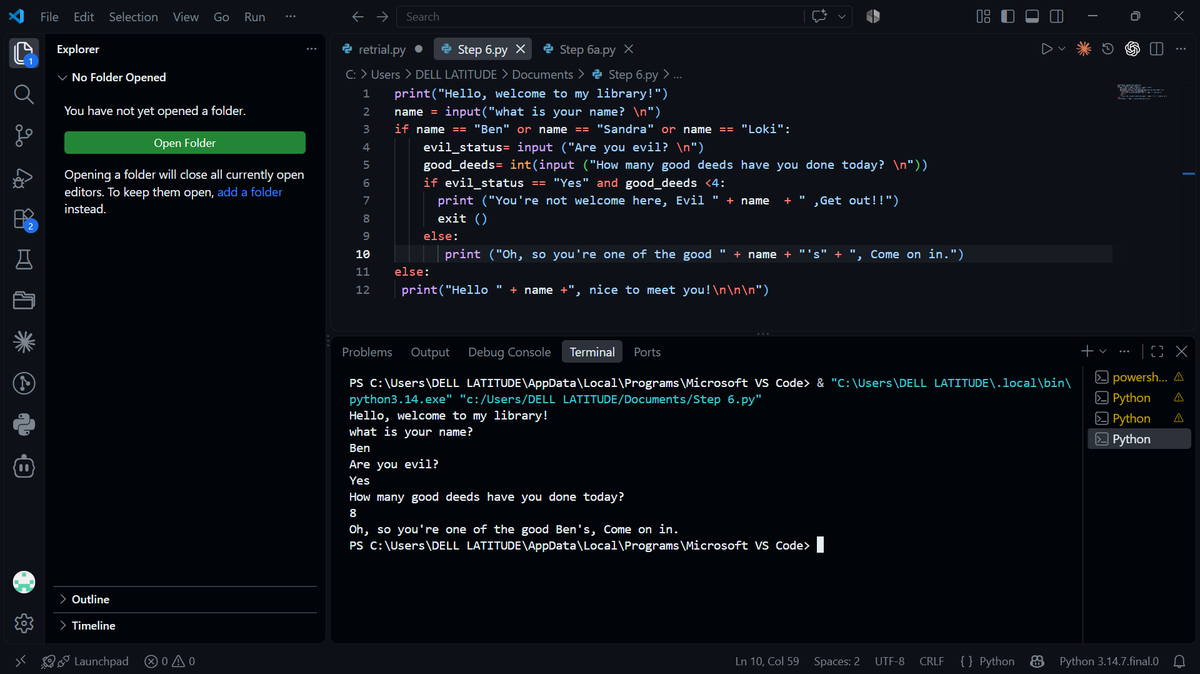Open the robot-face icon view in activity bar
Screen dimensions: 1200x674
(x=24, y=466)
